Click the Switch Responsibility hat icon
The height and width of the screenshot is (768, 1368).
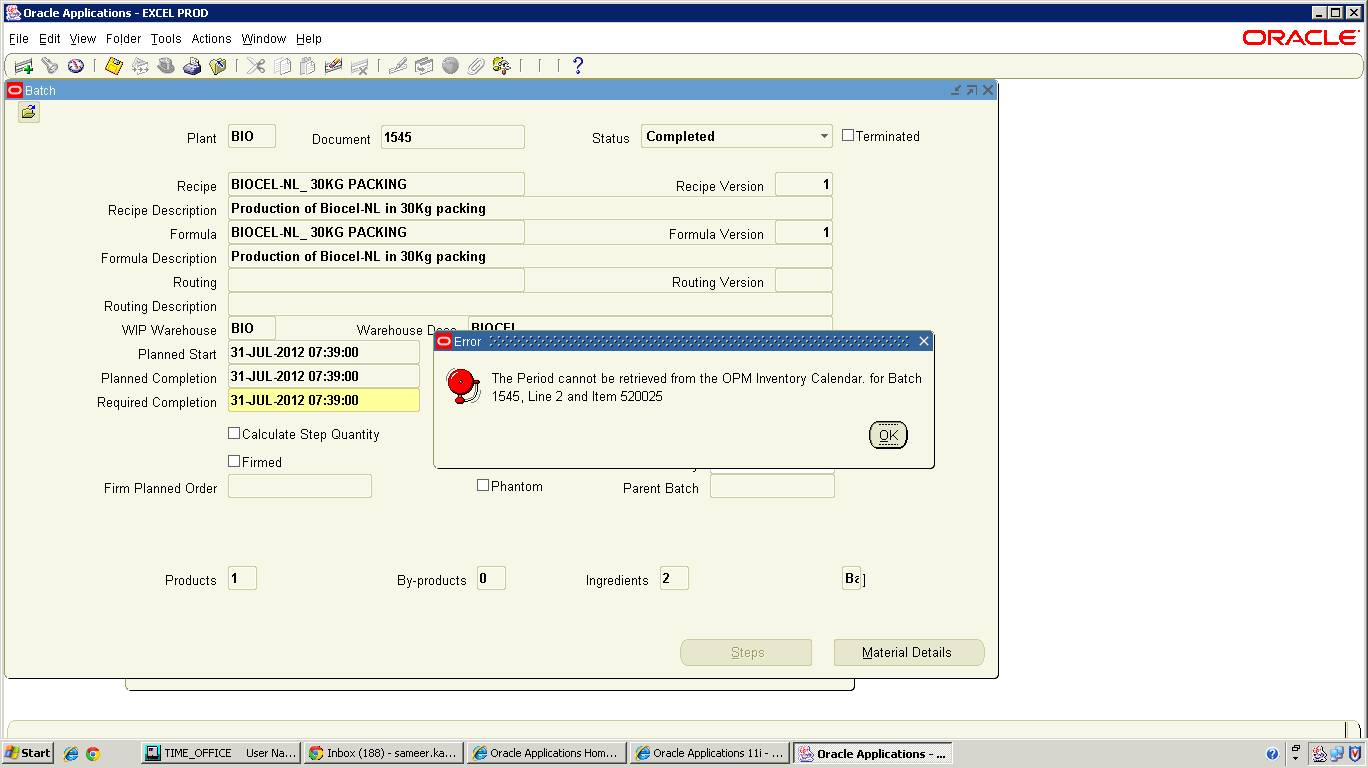pos(166,66)
